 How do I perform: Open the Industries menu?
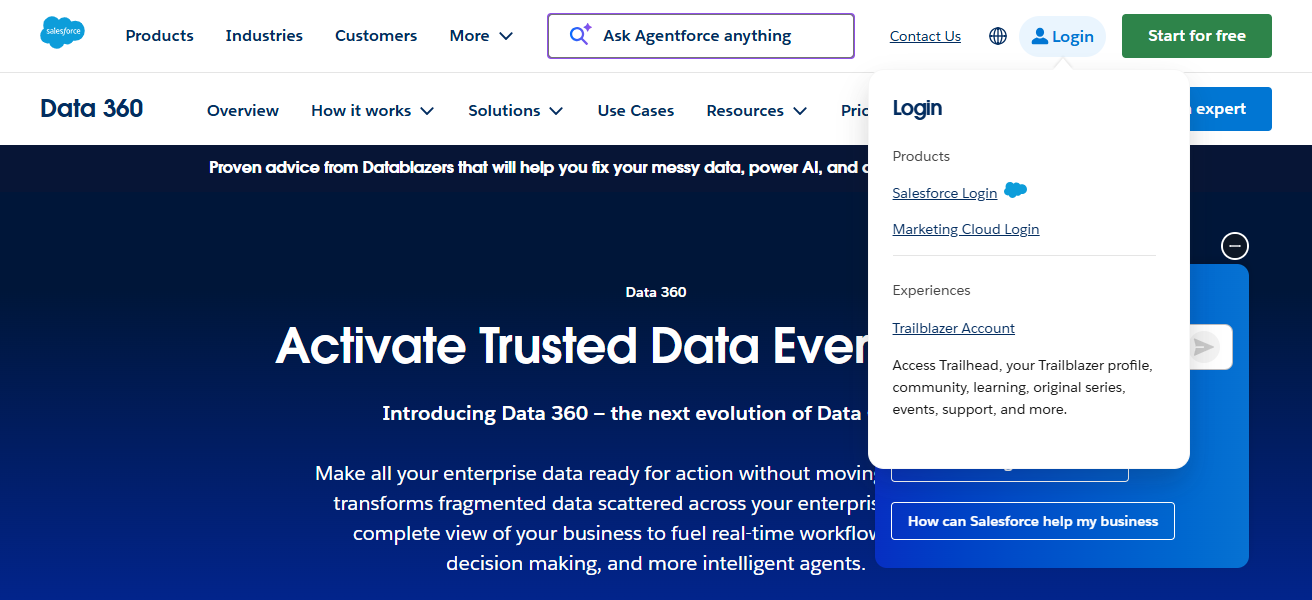click(264, 36)
